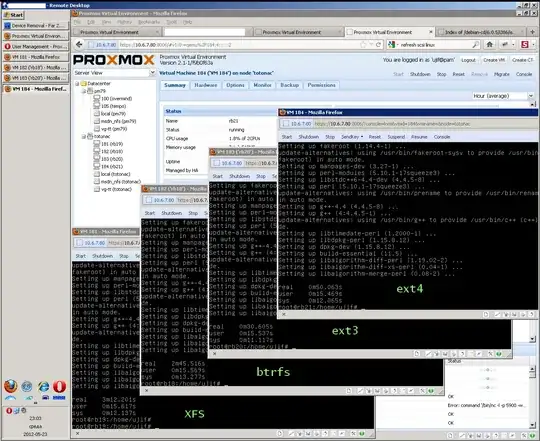
Task: Switch to first Proxmox Virtual Environment tab
Action: click(116, 32)
